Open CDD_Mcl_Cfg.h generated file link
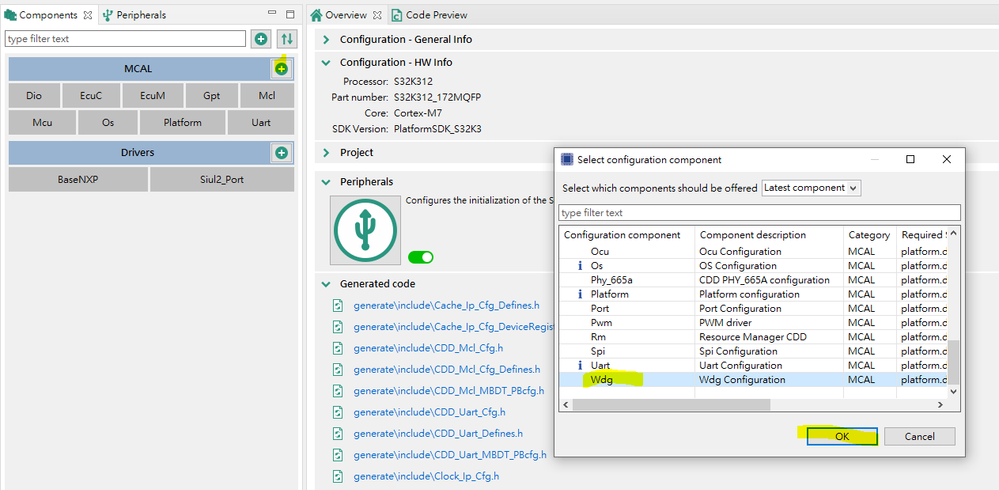Viewport: 999px width, 490px height. tap(428, 349)
